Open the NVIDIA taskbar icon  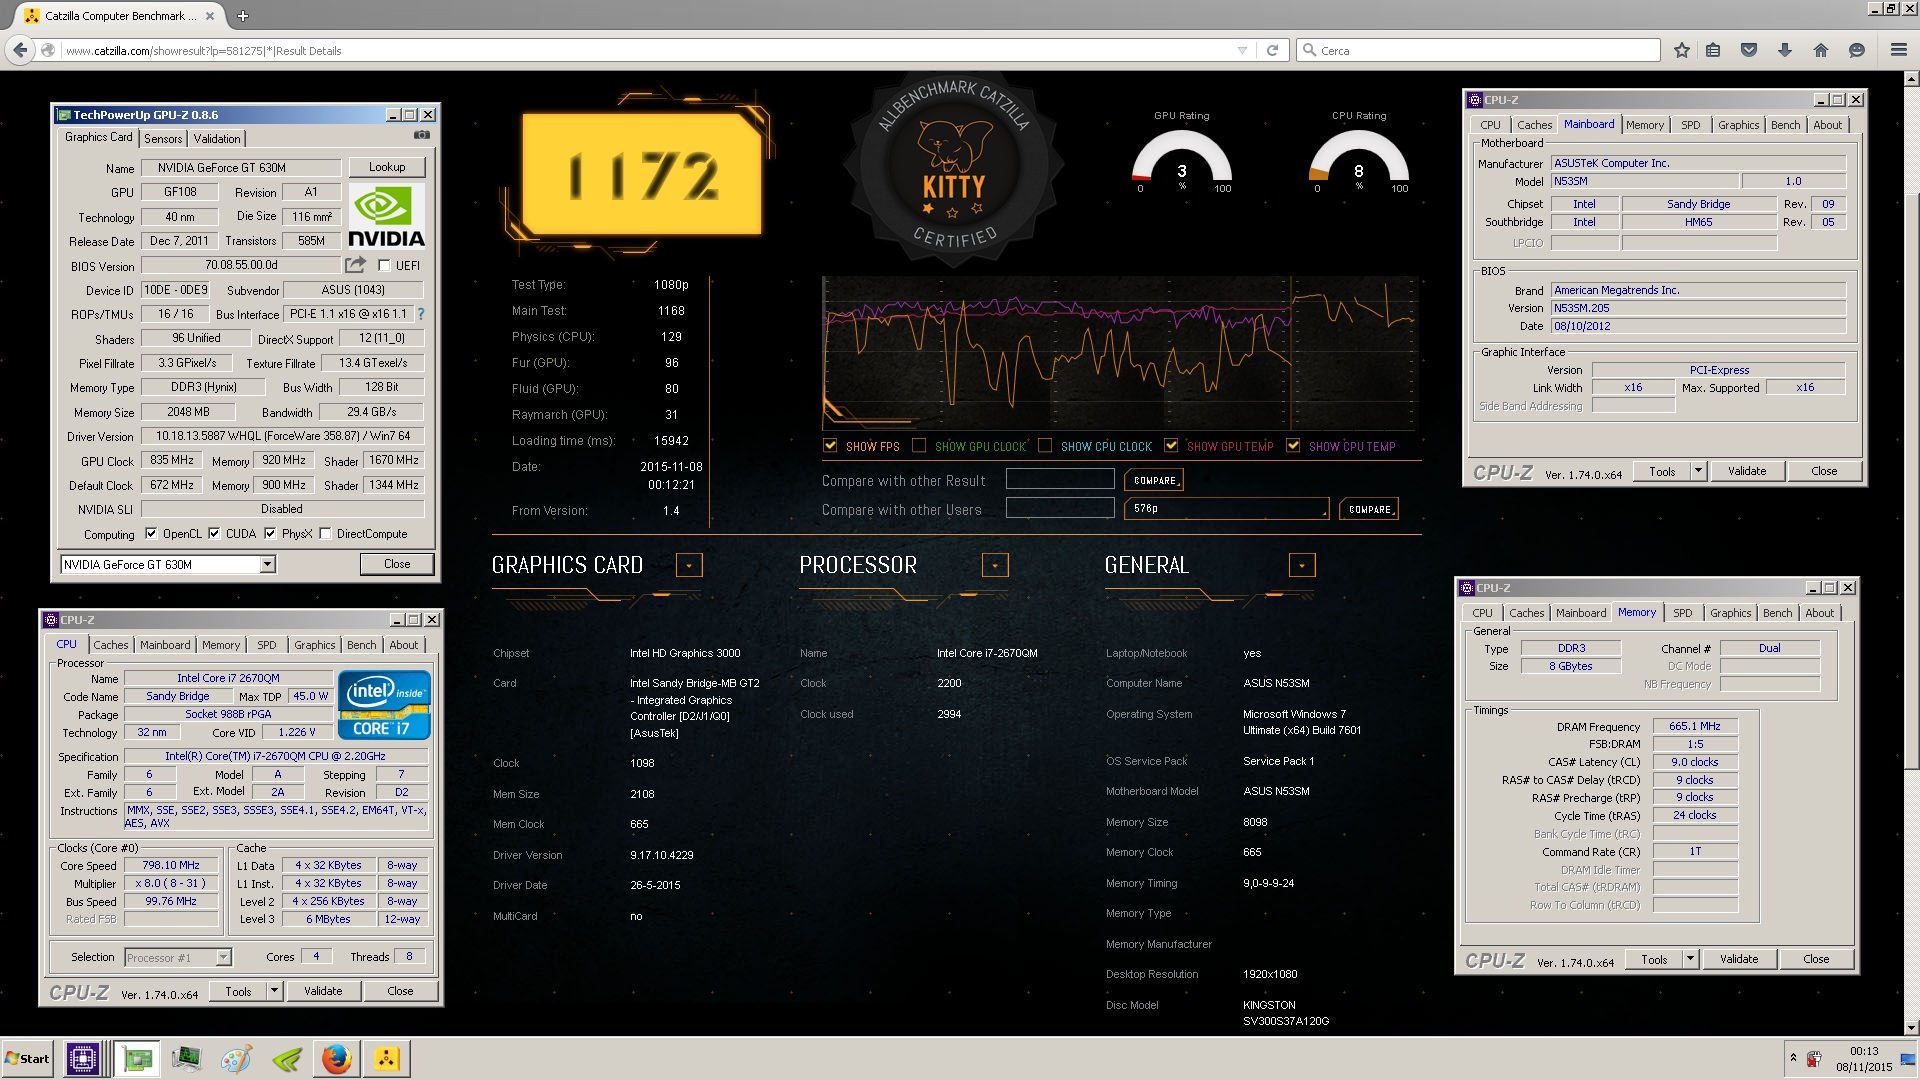pyautogui.click(x=286, y=1059)
